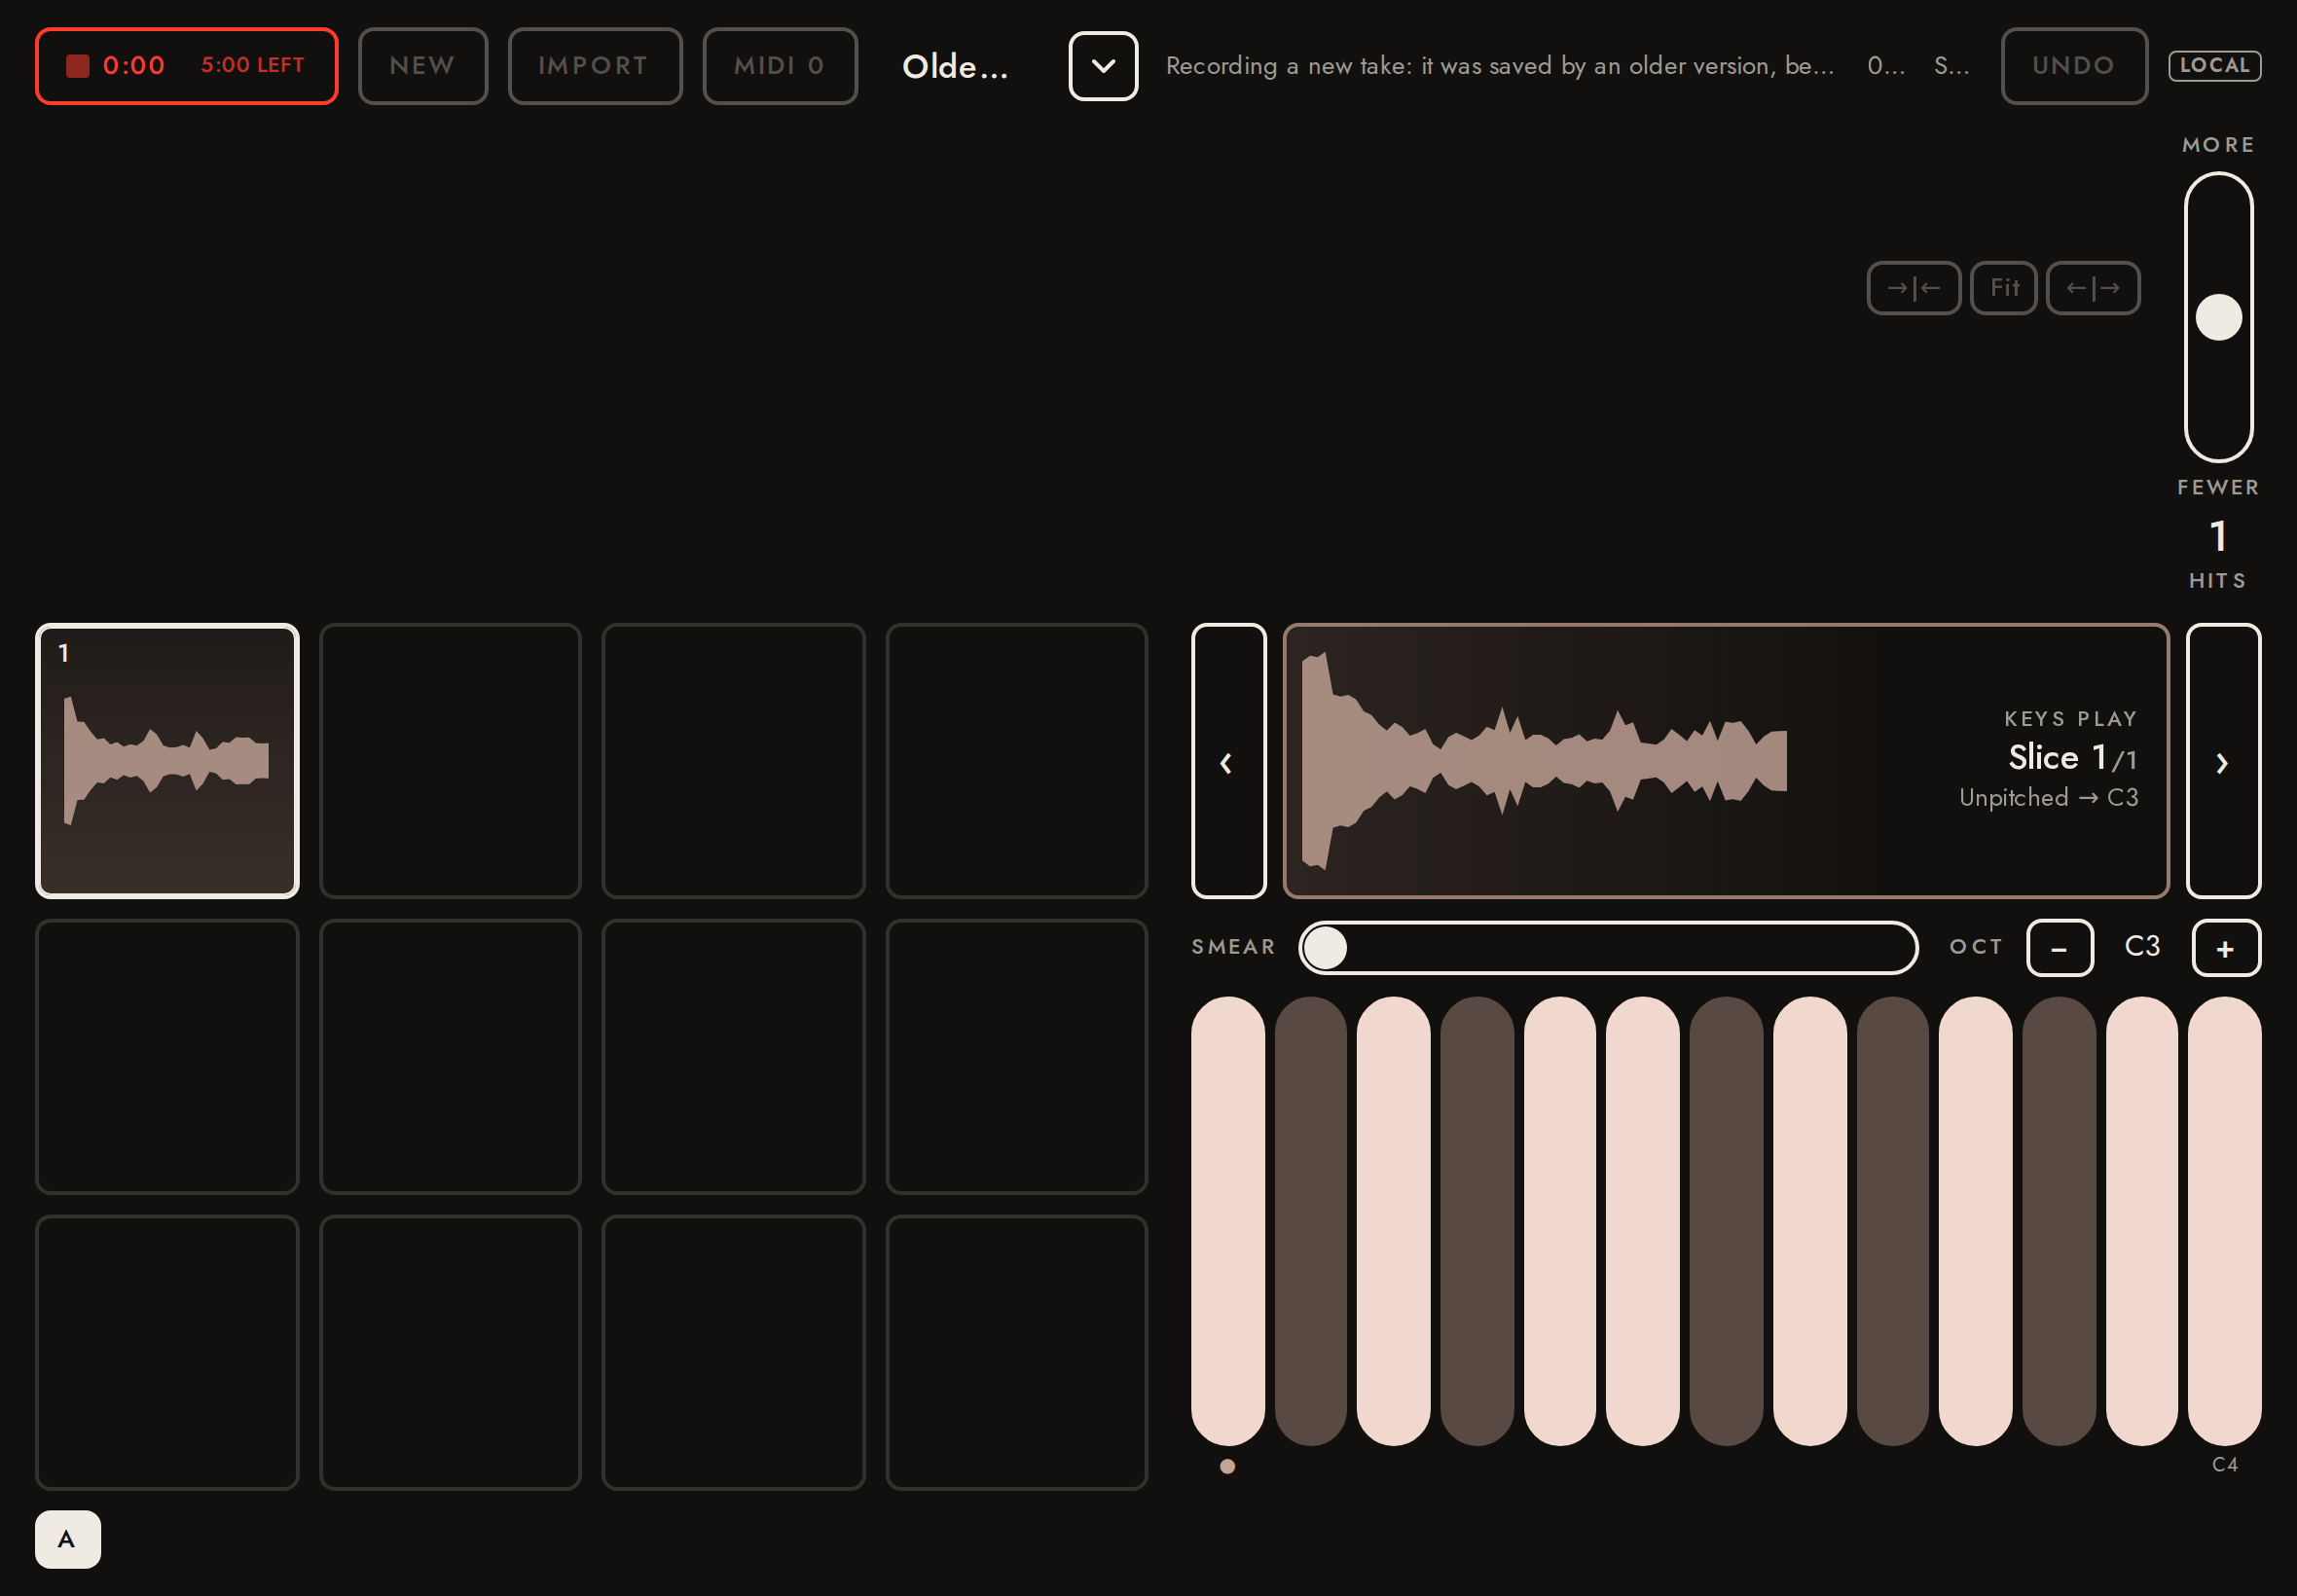
Task: Raise the octave with plus button
Action: [x=2226, y=948]
